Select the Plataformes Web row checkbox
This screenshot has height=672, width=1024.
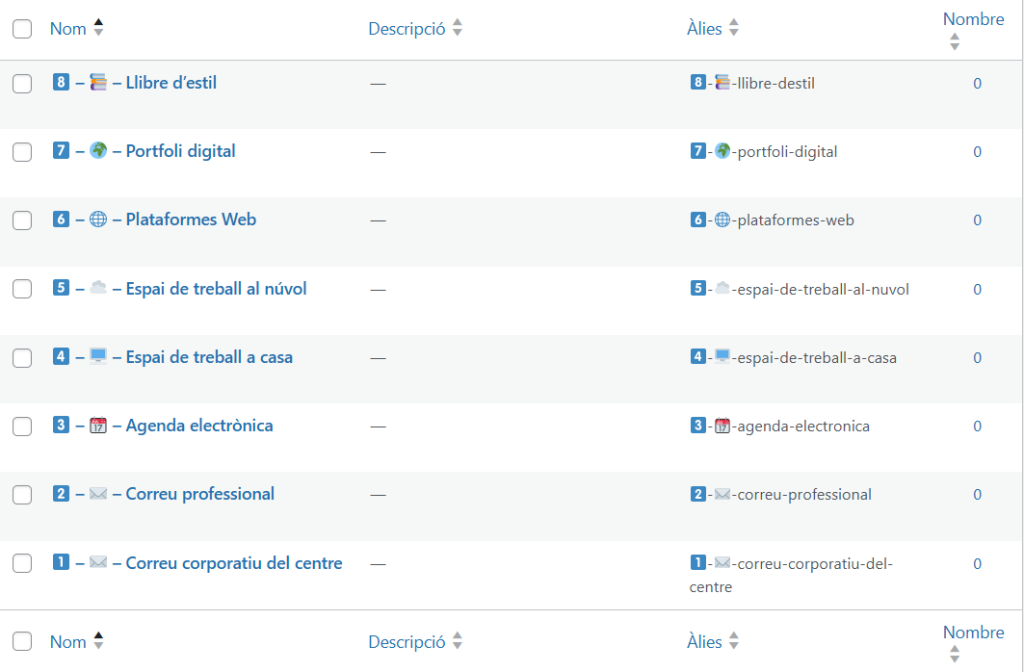click(22, 221)
